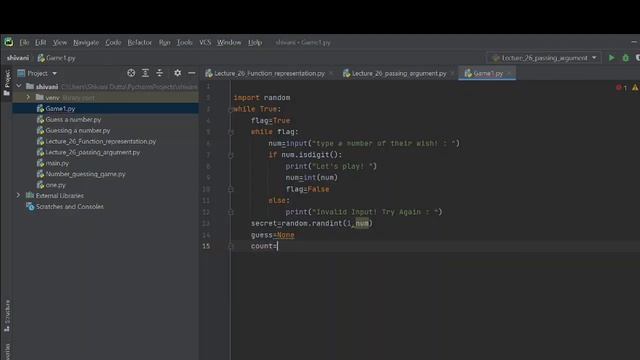The width and height of the screenshot is (640, 360).
Task: Open the Help menu
Action: tap(255, 42)
